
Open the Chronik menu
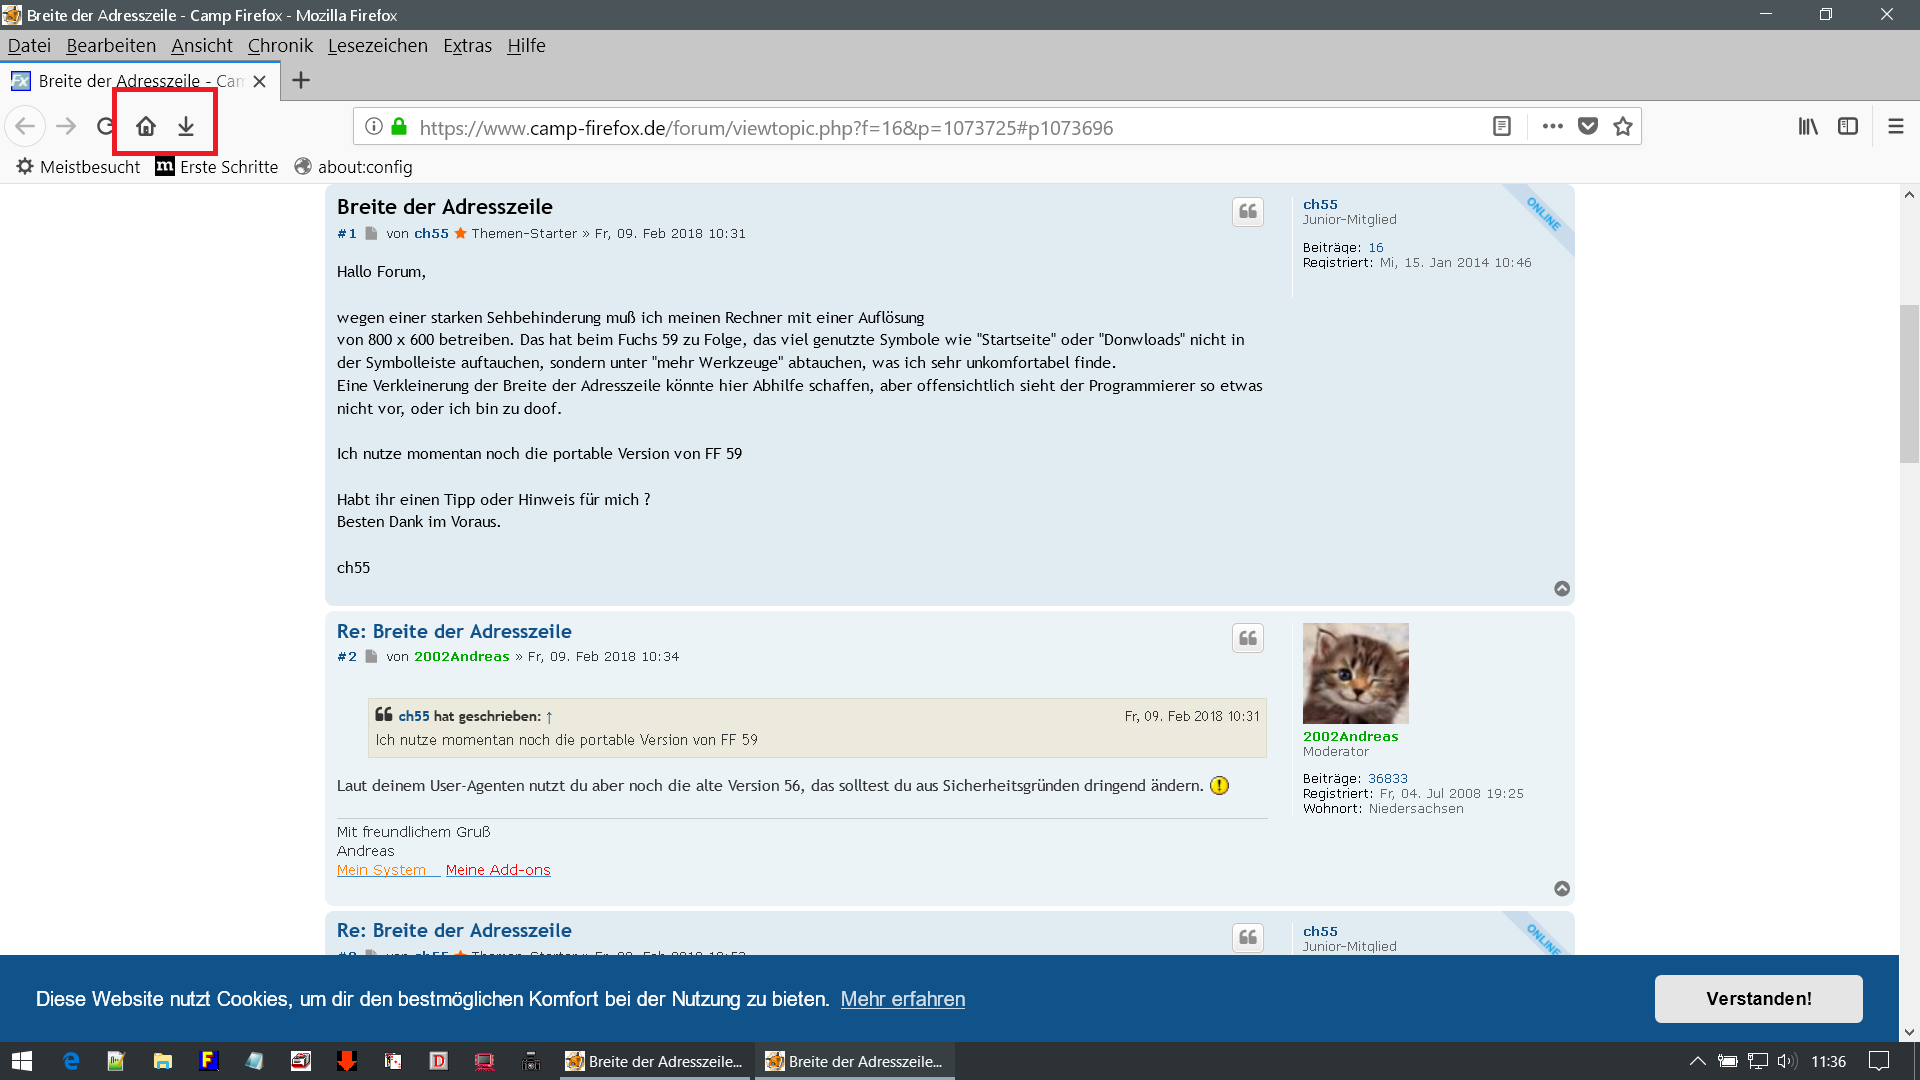(280, 45)
